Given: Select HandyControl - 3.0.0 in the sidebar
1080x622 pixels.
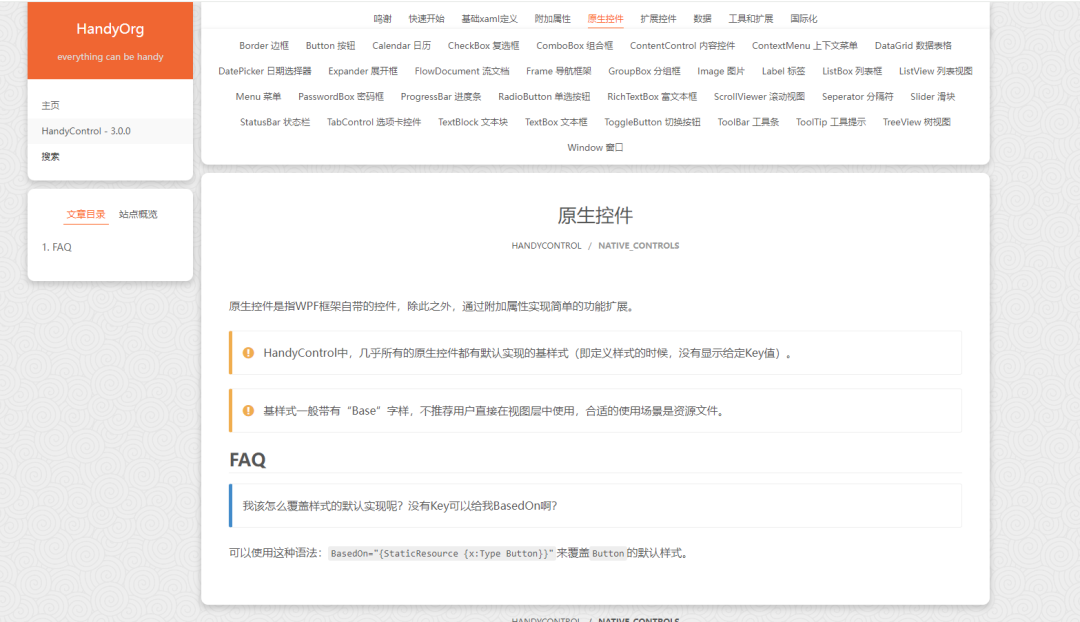Looking at the screenshot, I should click(86, 131).
